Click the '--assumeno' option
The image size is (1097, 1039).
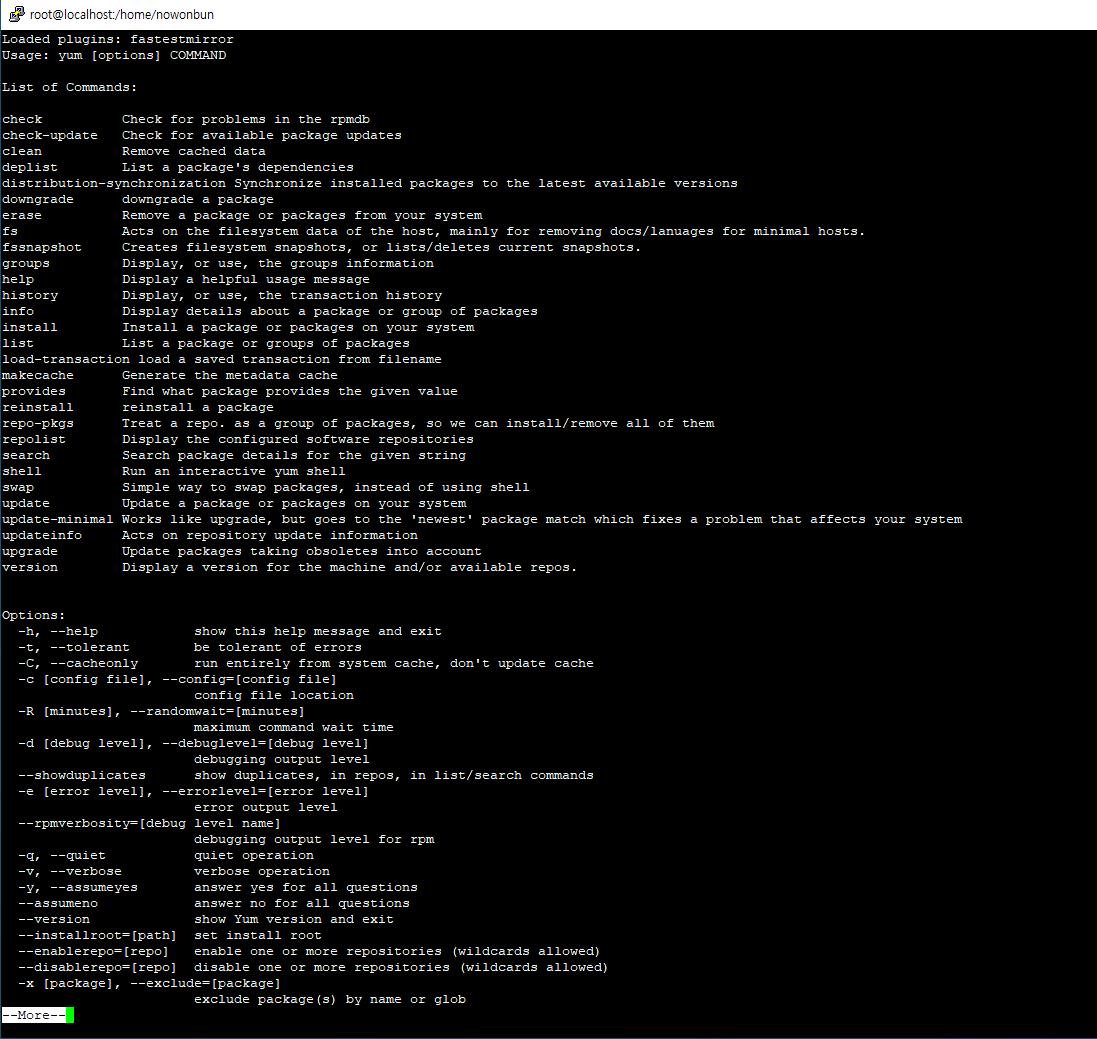(58, 904)
